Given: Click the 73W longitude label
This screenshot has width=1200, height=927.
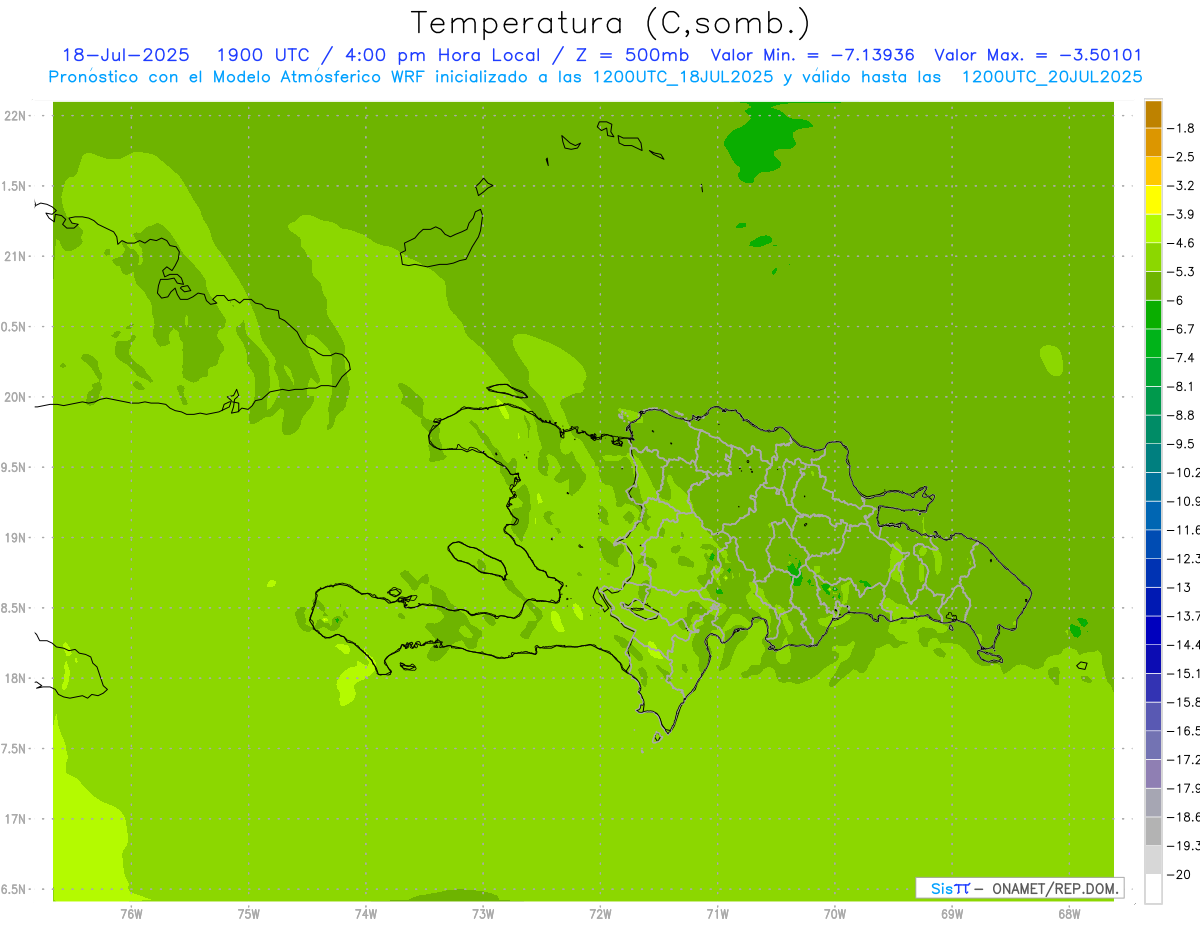Looking at the screenshot, I should coord(483,913).
